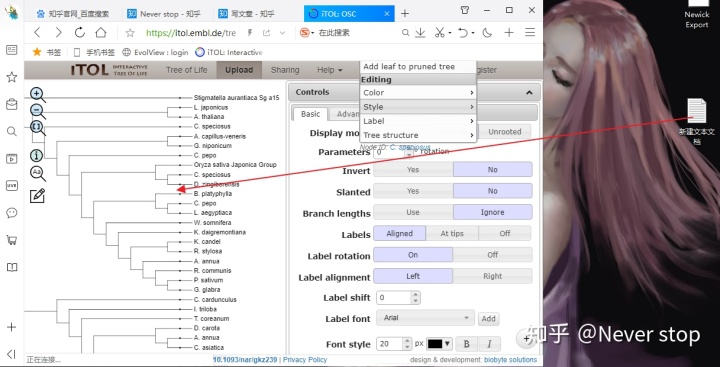
Task: Open the browser hamburger menu
Action: pyautogui.click(x=530, y=33)
